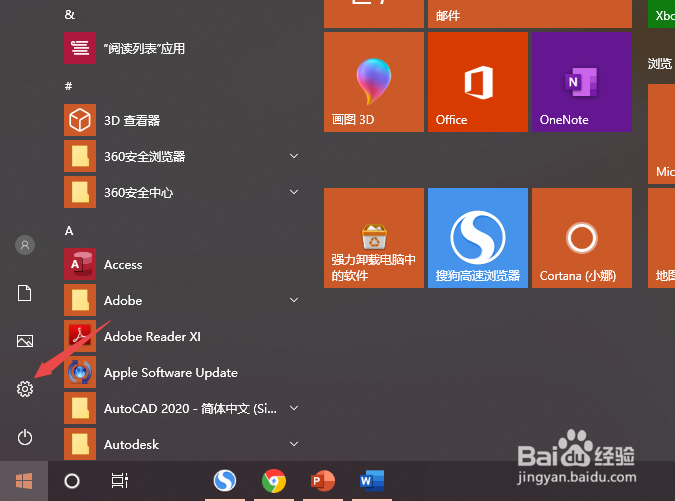Click the Power icon in Start sidebar
Image resolution: width=675 pixels, height=501 pixels.
[x=25, y=437]
